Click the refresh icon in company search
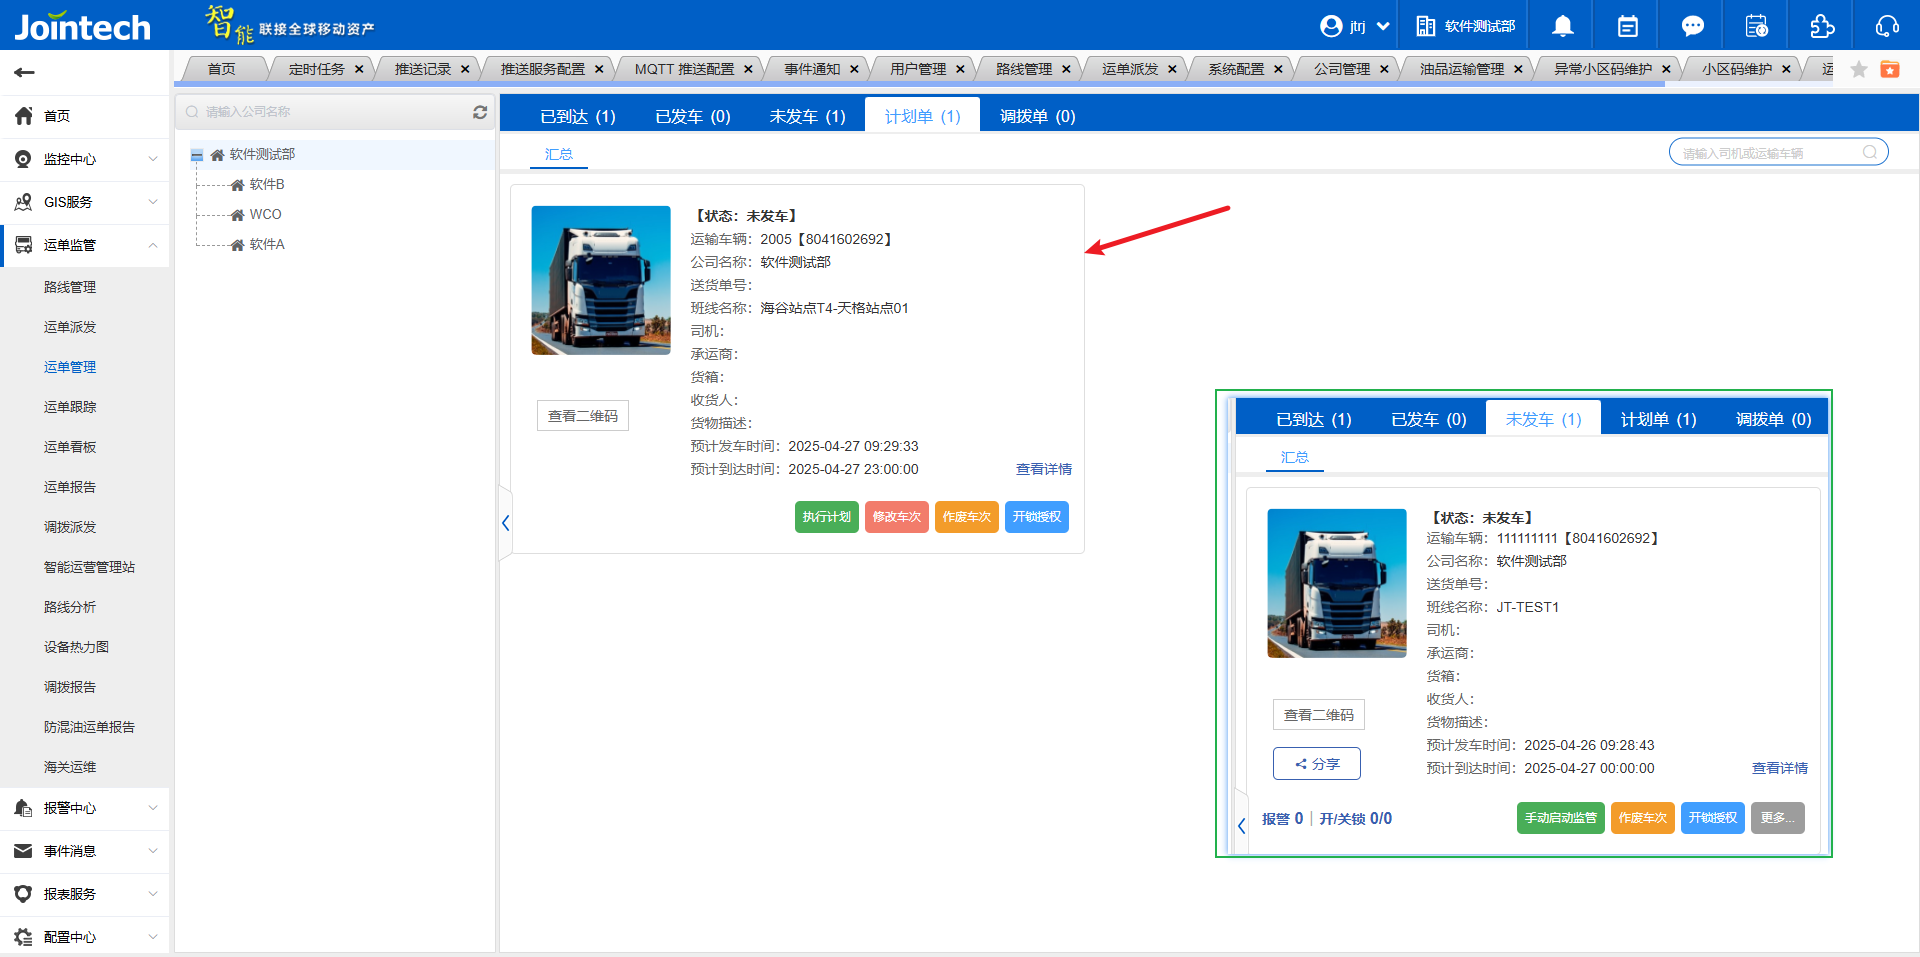The height and width of the screenshot is (957, 1920). point(480,112)
